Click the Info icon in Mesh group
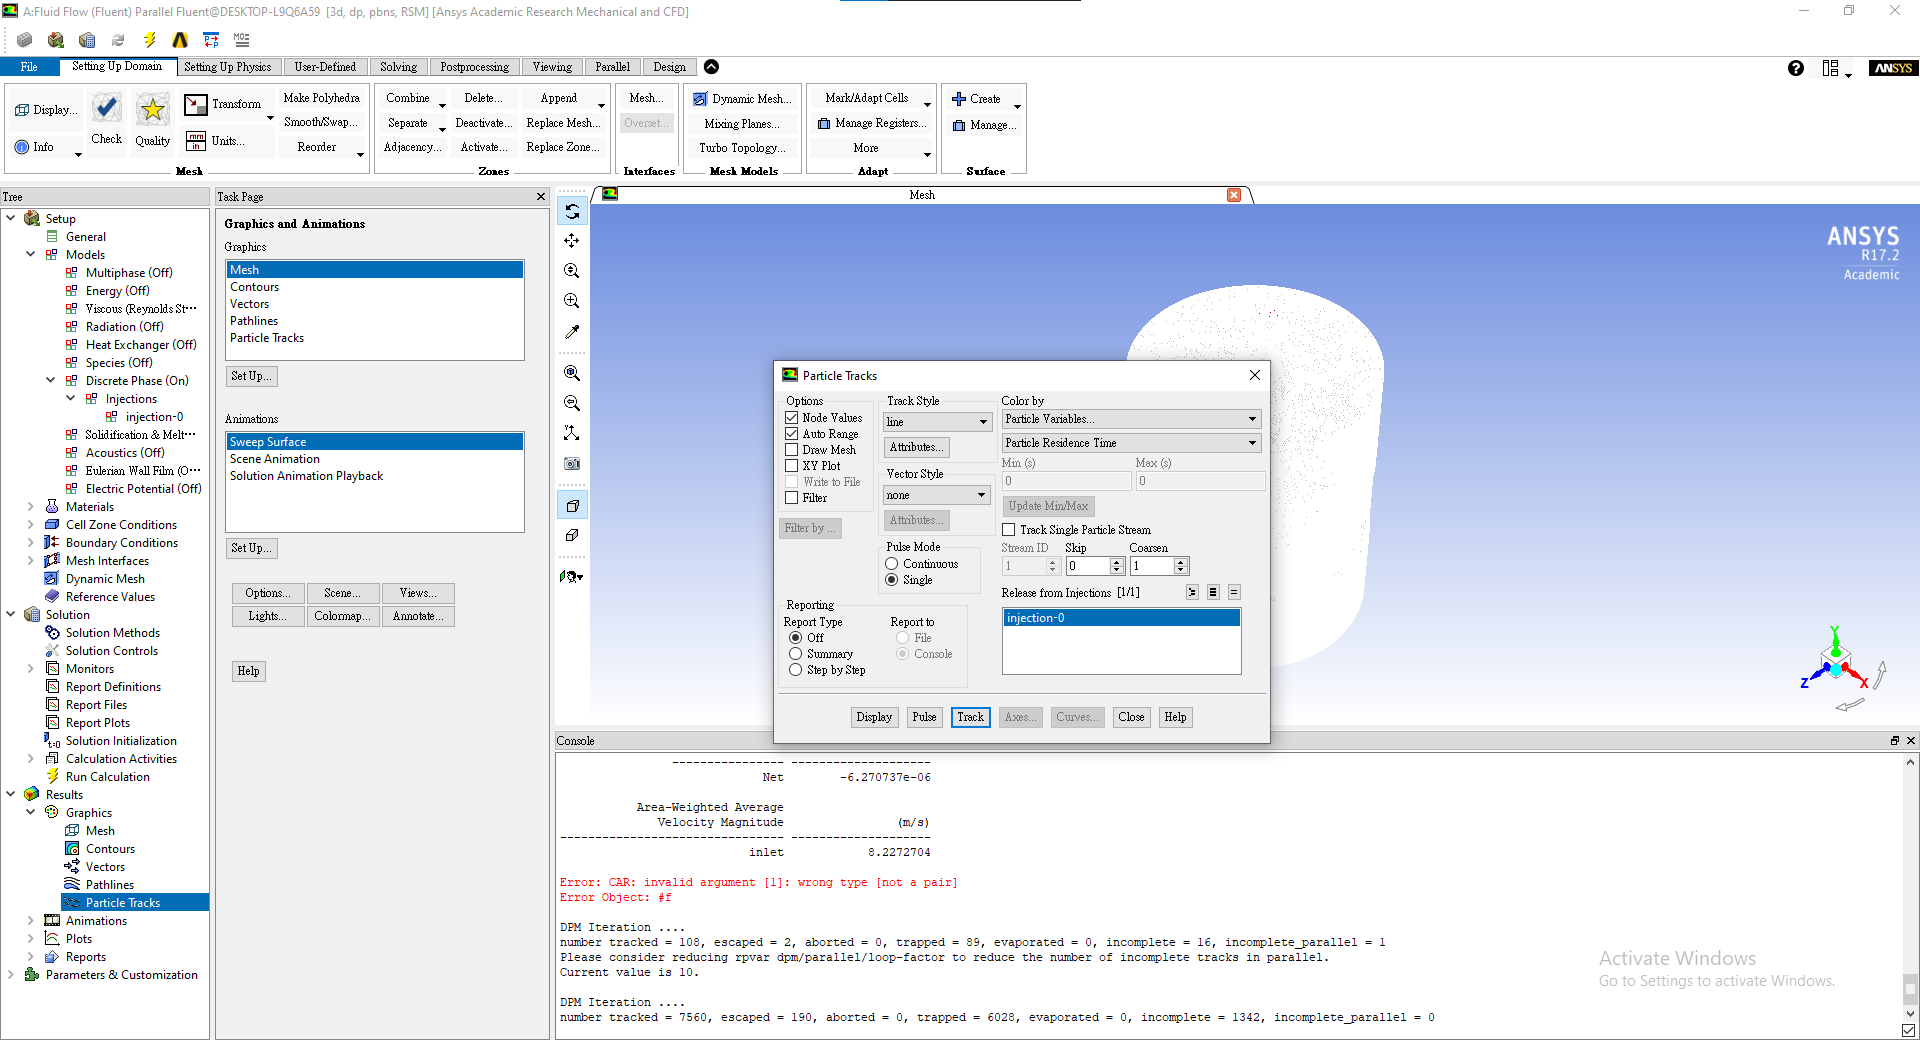Viewport: 1920px width, 1040px height. [22, 147]
